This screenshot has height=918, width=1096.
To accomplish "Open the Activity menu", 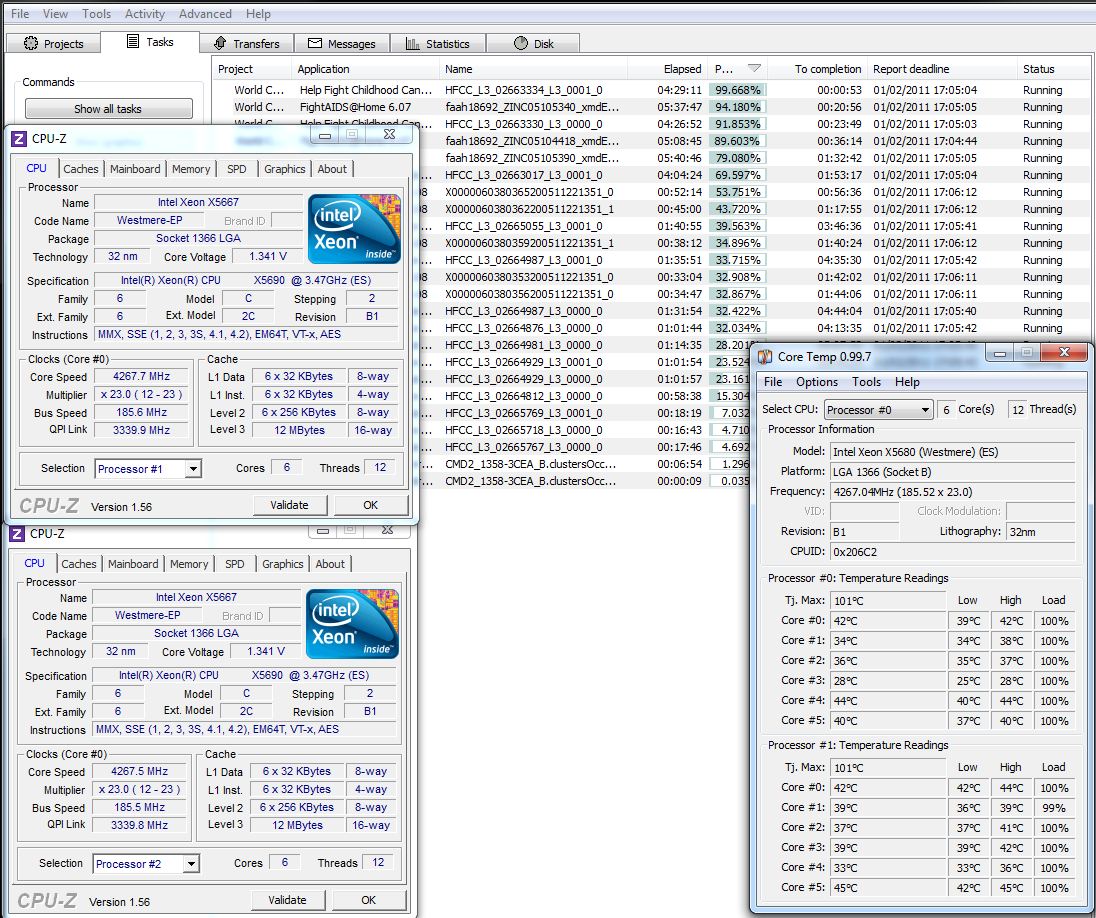I will [145, 14].
